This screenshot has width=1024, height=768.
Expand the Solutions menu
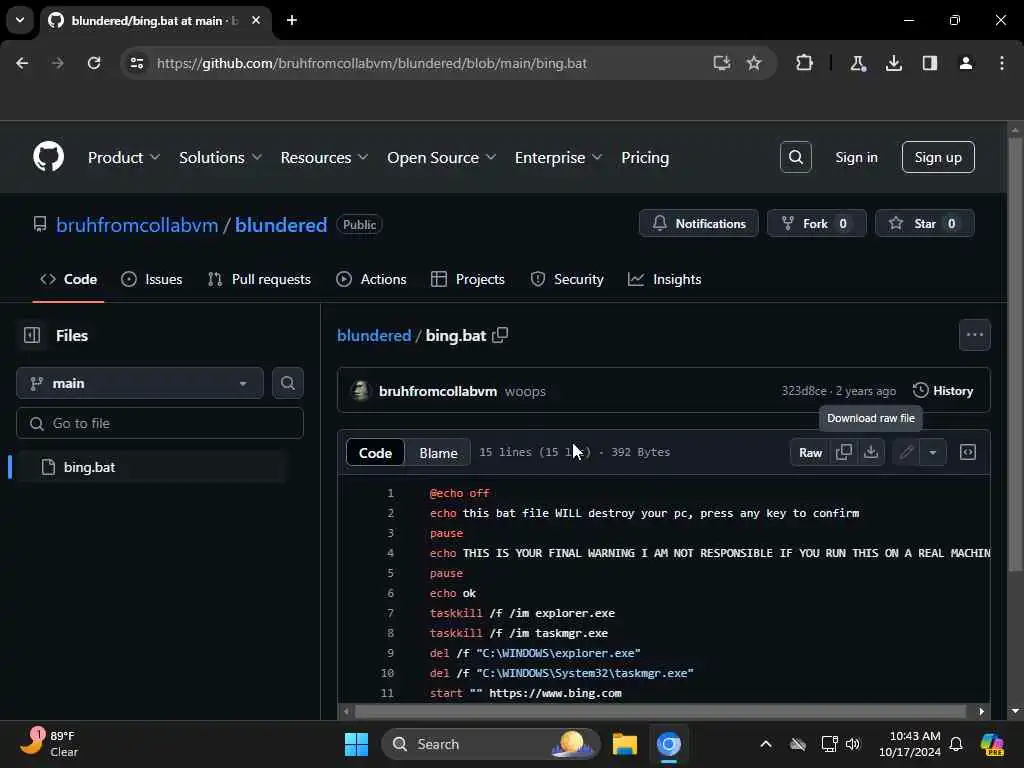[x=220, y=157]
